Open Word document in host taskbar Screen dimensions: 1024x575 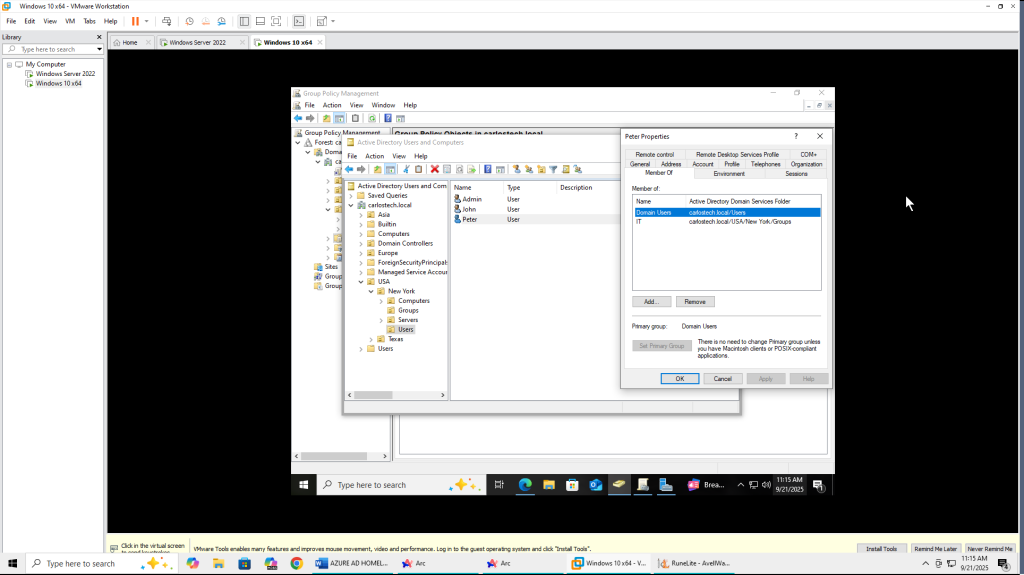pyautogui.click(x=351, y=563)
